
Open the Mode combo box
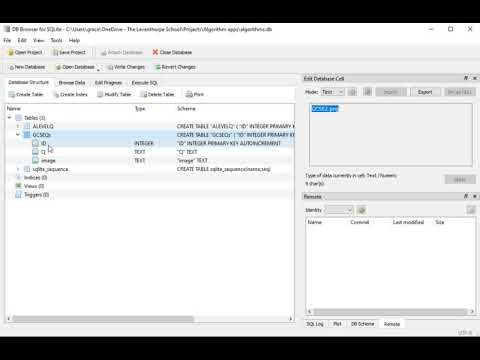click(332, 92)
